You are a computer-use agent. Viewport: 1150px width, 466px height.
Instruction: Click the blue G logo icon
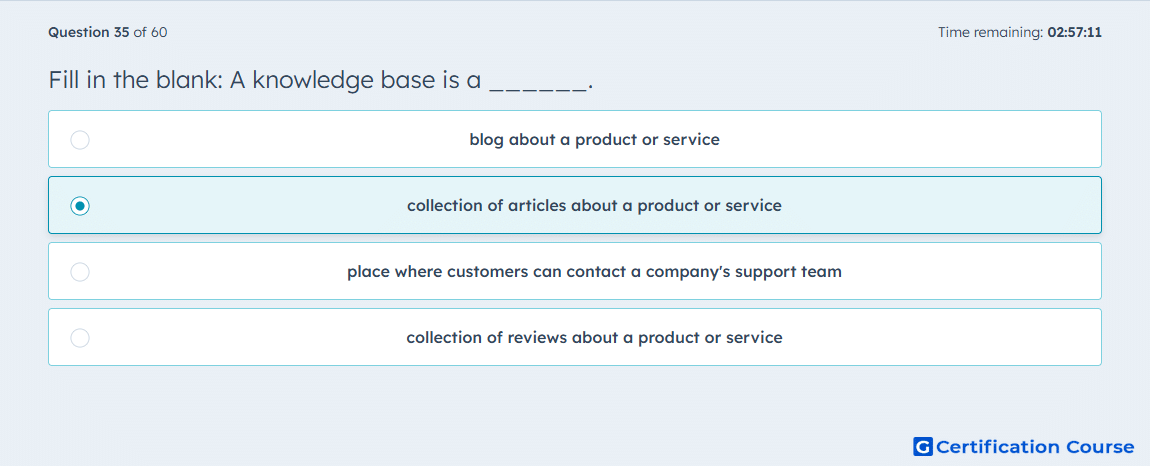tap(923, 446)
